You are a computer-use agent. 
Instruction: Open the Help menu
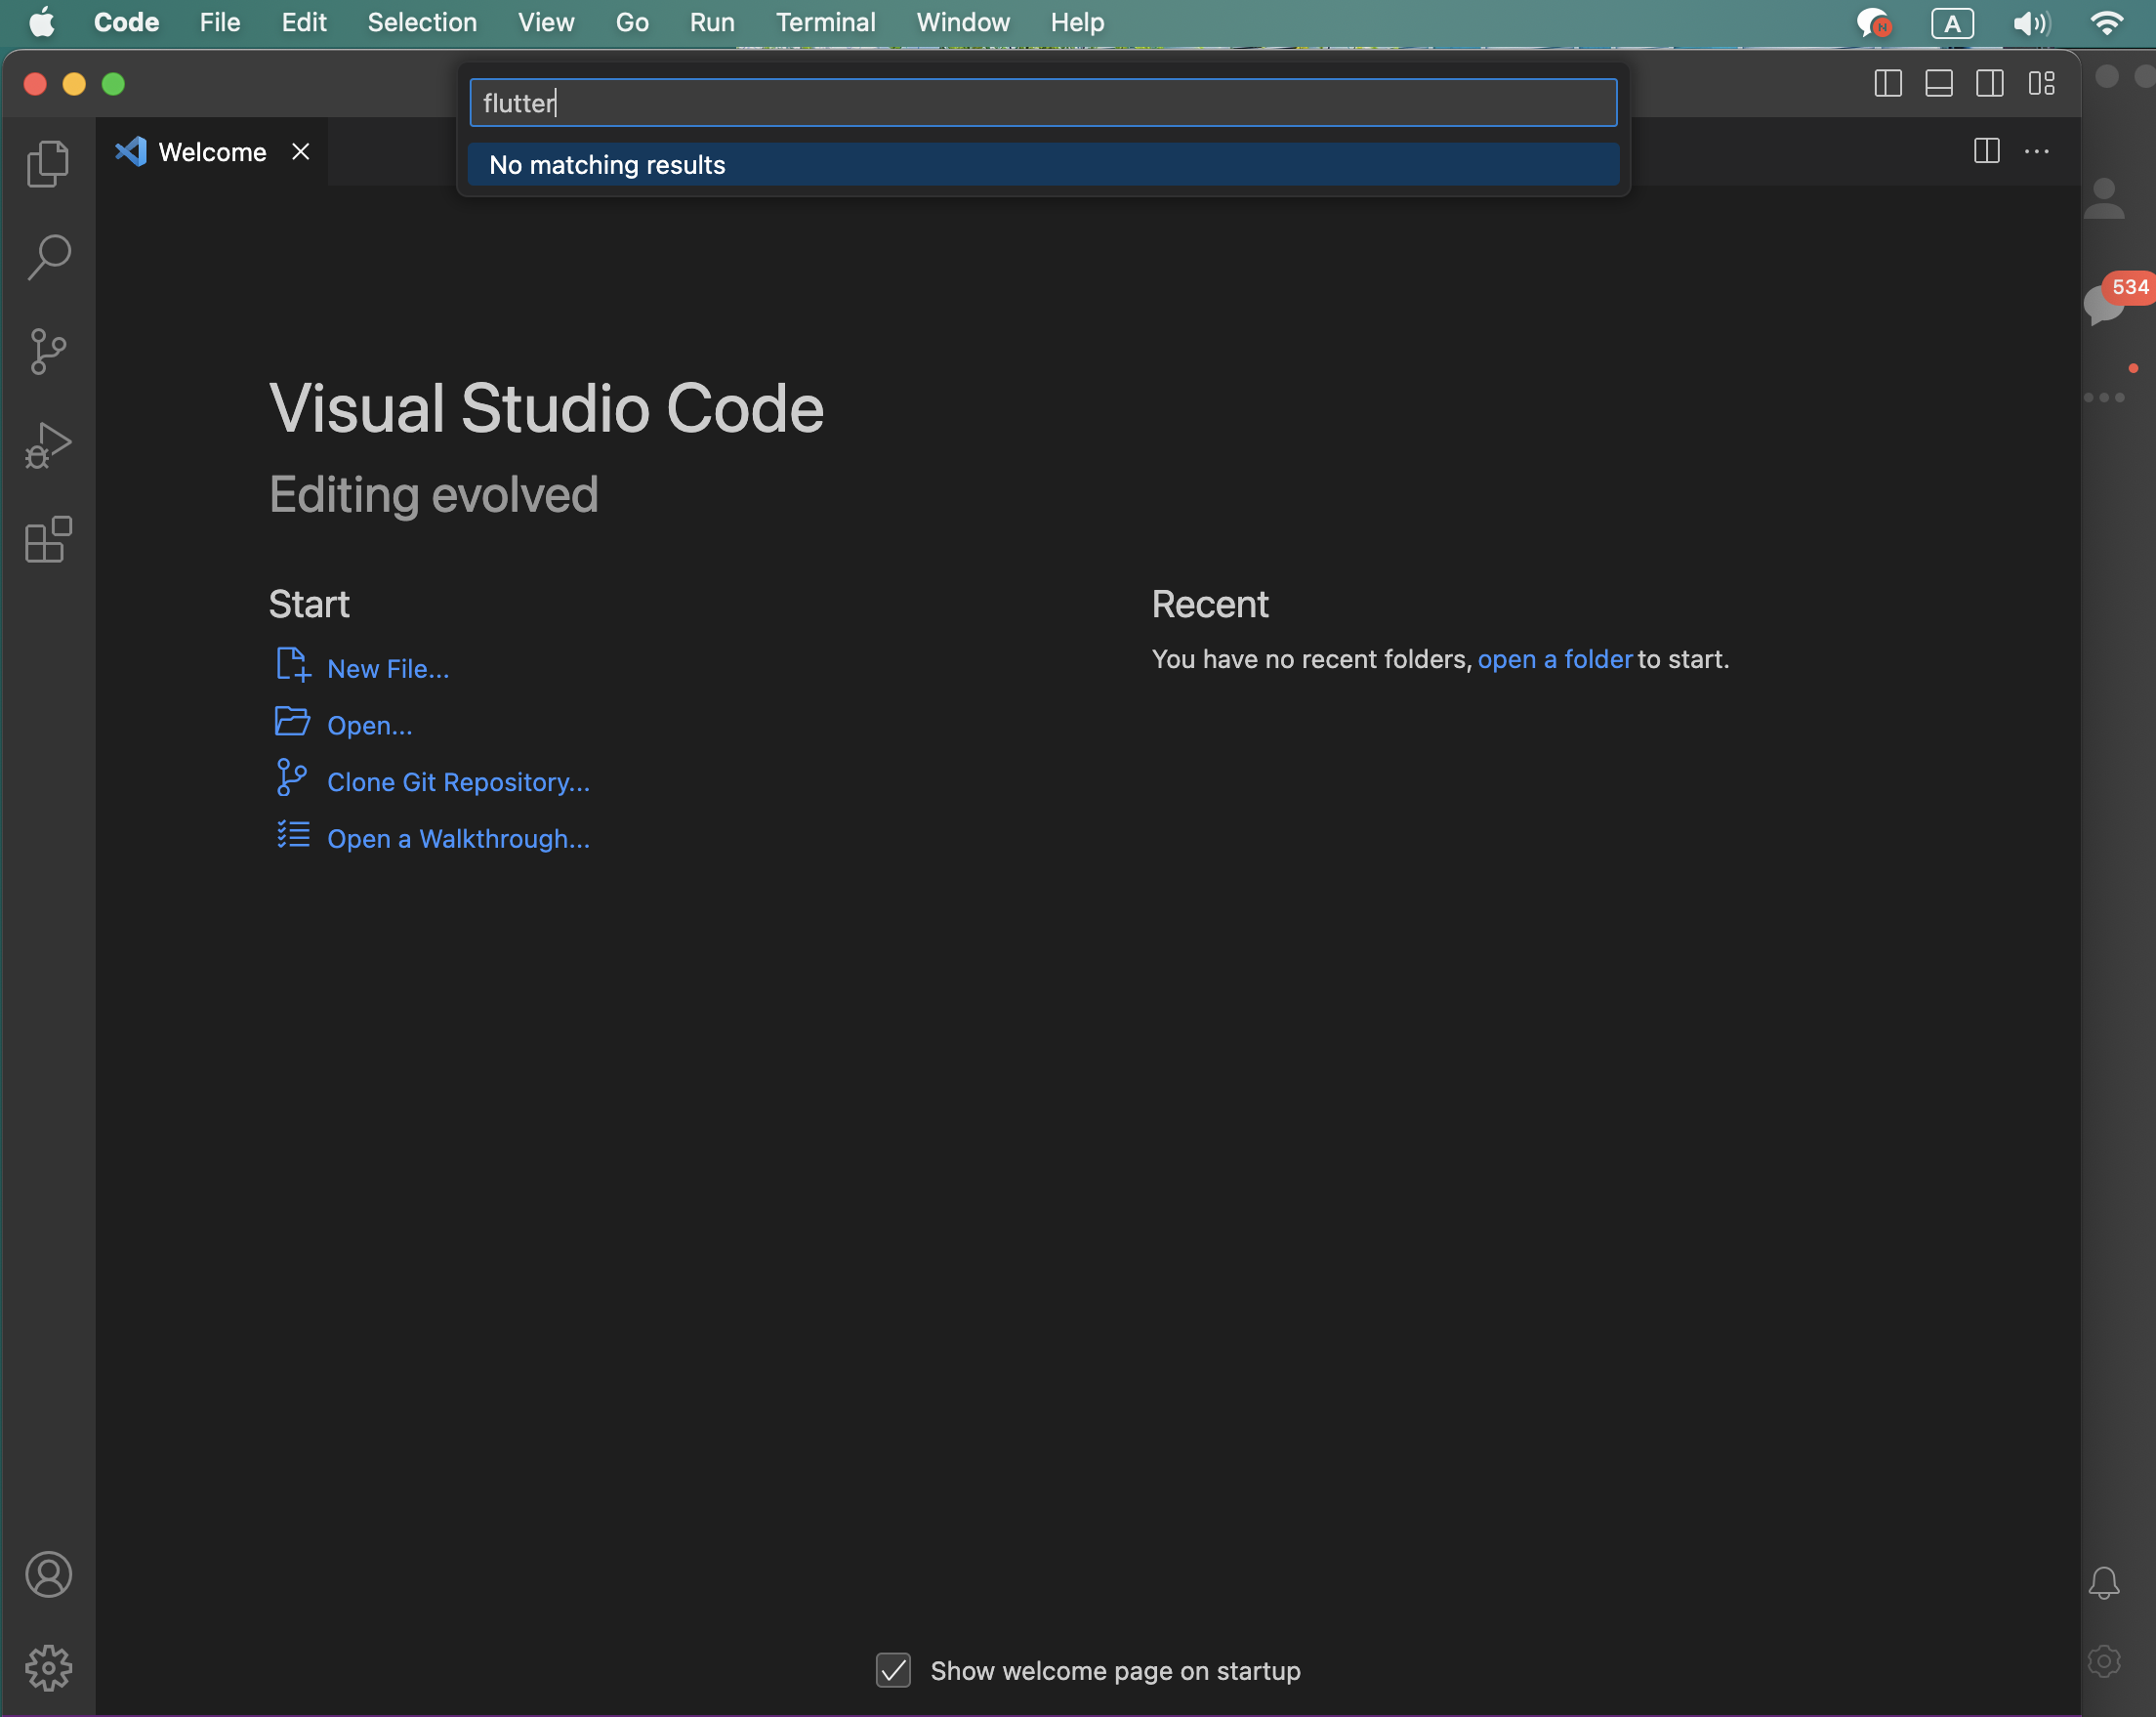(1077, 22)
